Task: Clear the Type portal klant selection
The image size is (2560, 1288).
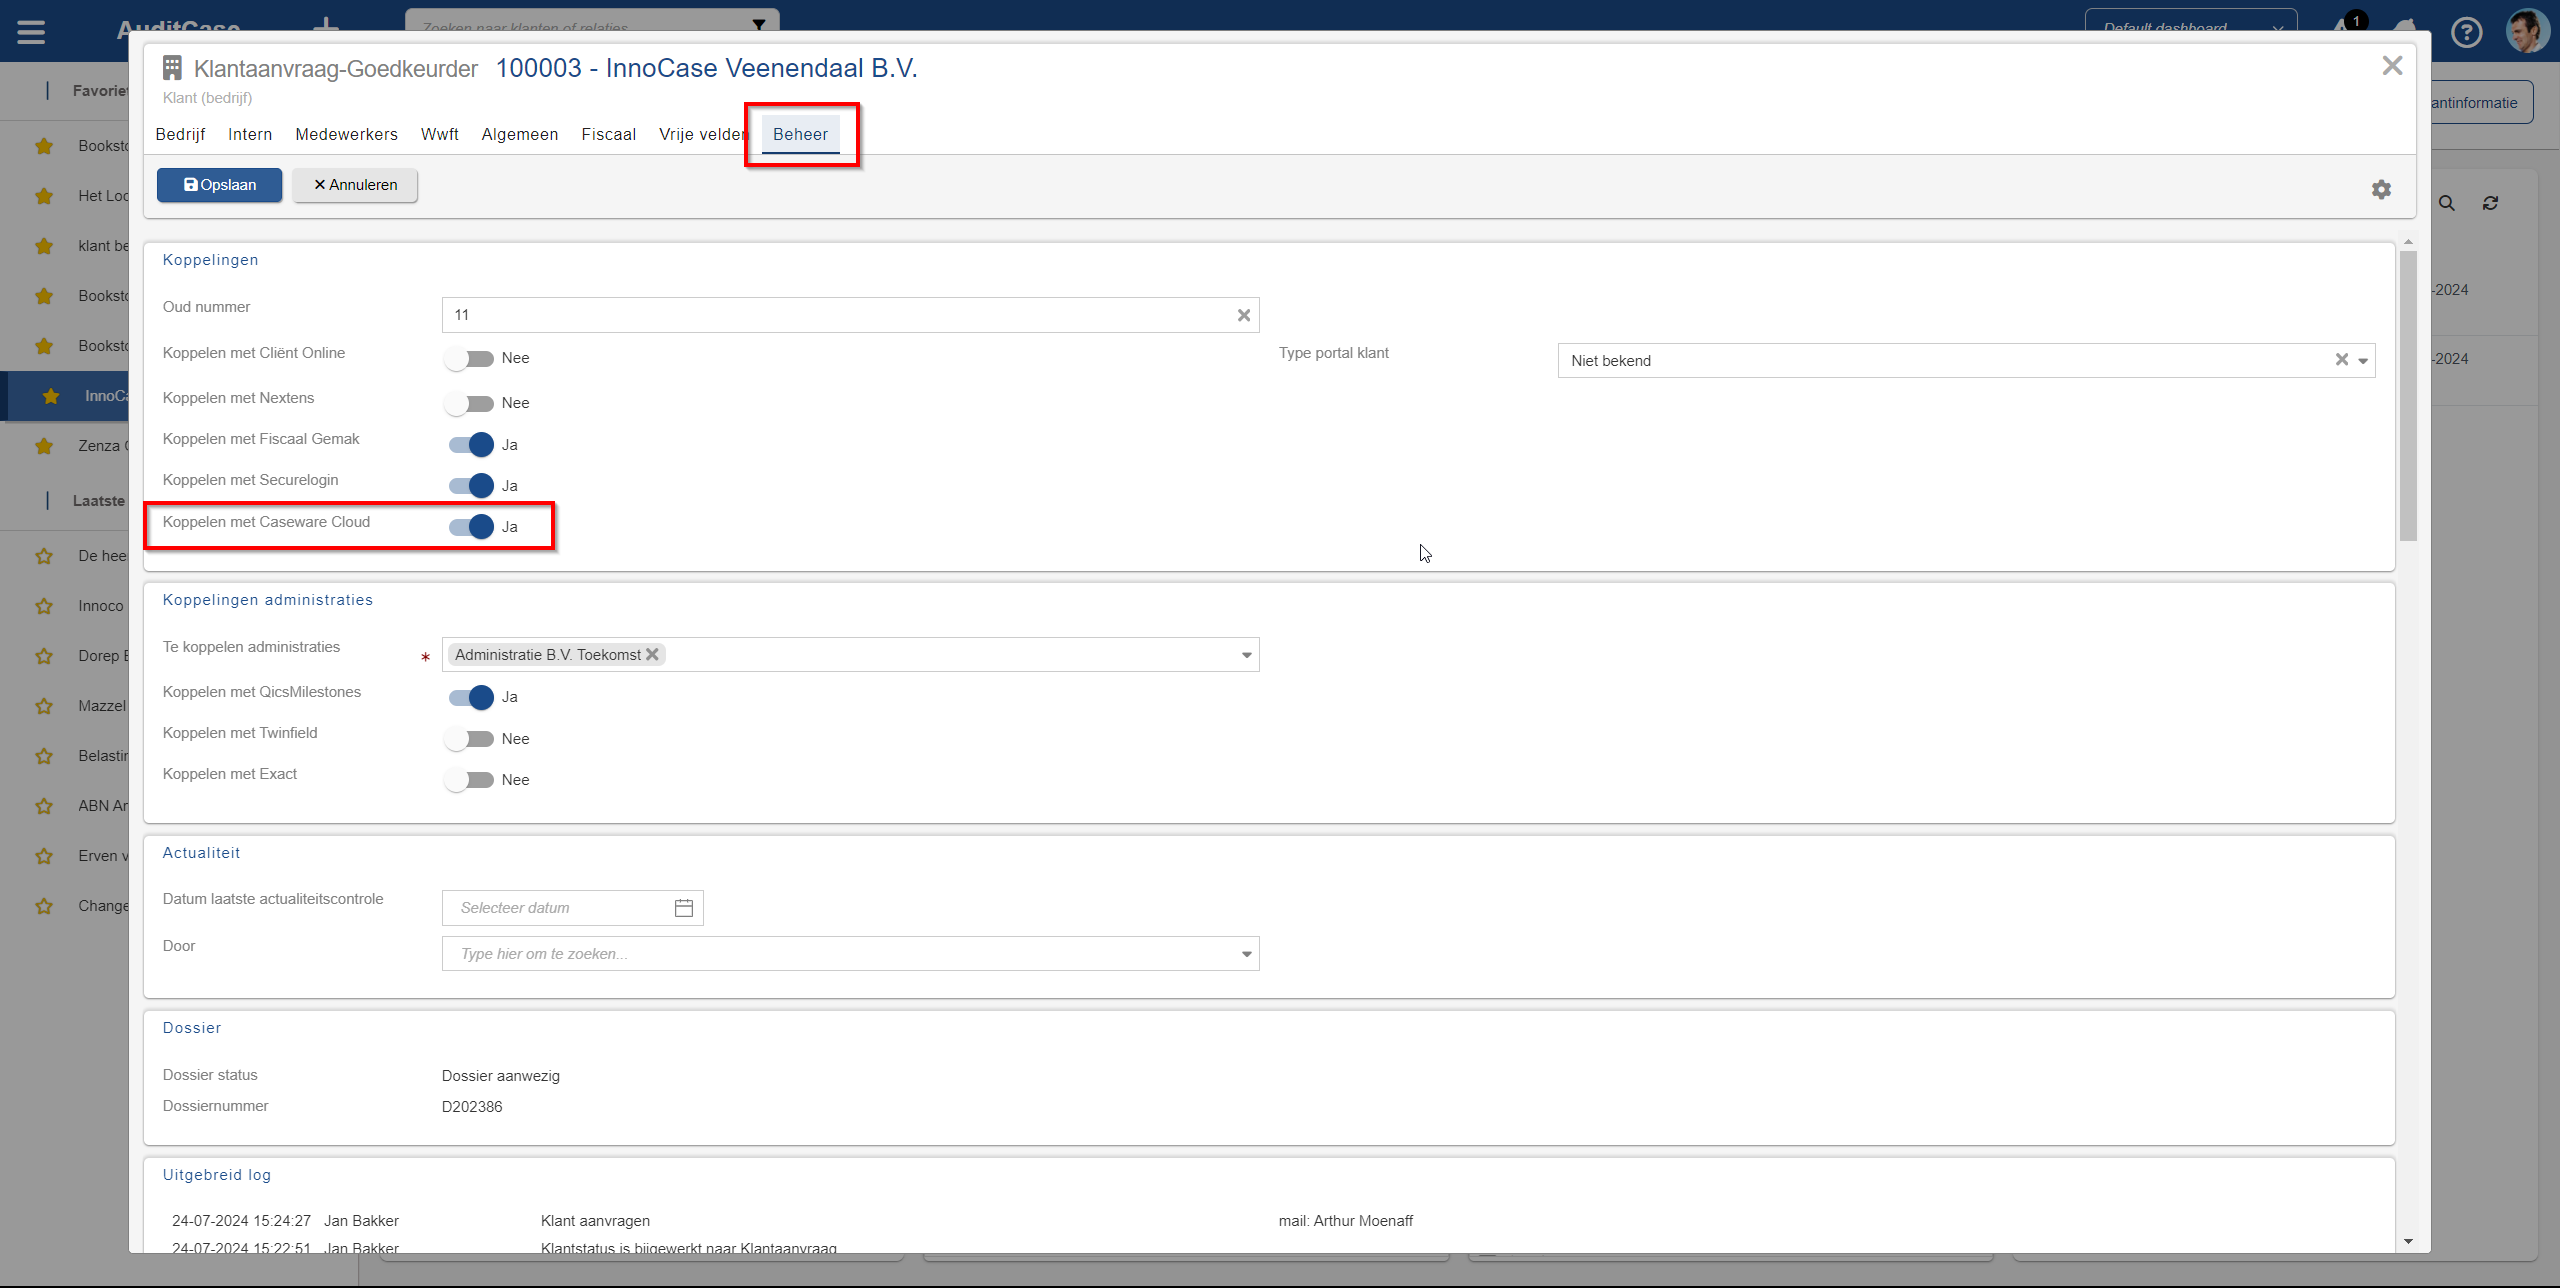Action: click(x=2341, y=360)
